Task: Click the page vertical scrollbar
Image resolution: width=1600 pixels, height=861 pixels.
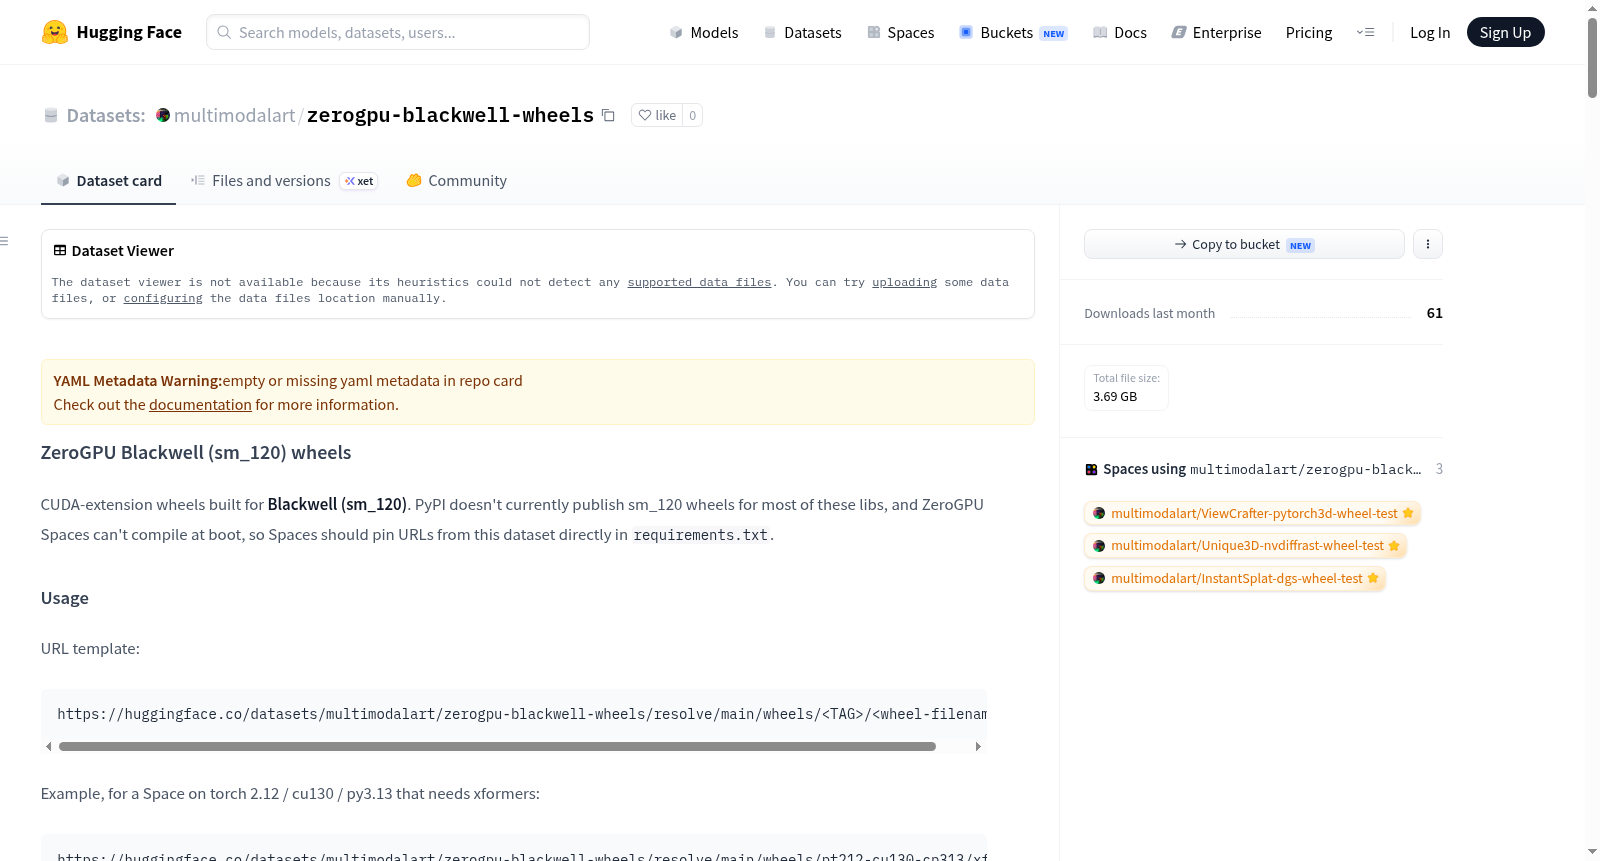Action: (x=1592, y=57)
